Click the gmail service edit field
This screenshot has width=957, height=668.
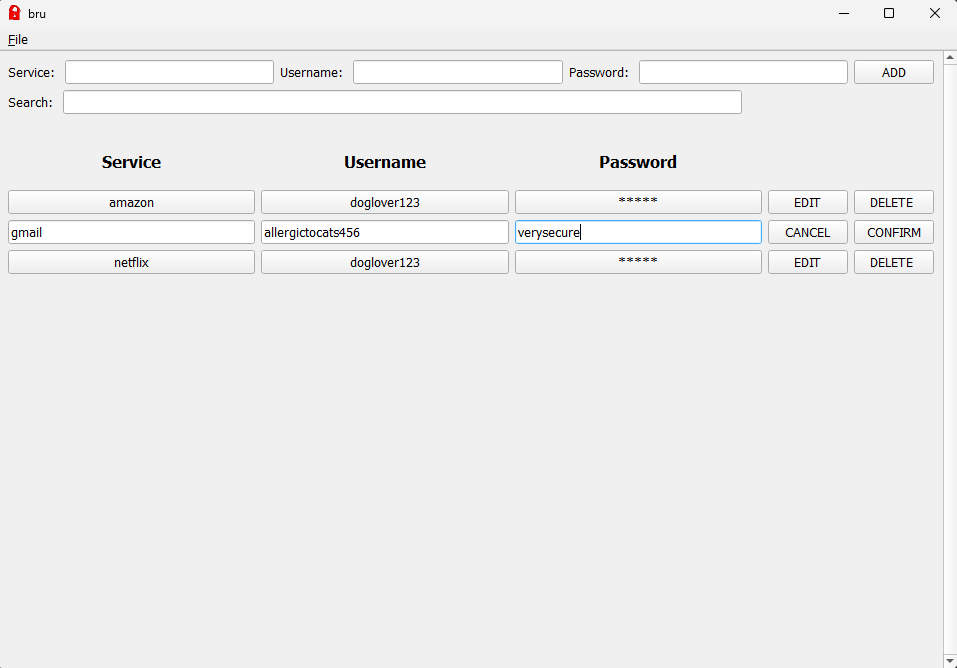click(131, 232)
